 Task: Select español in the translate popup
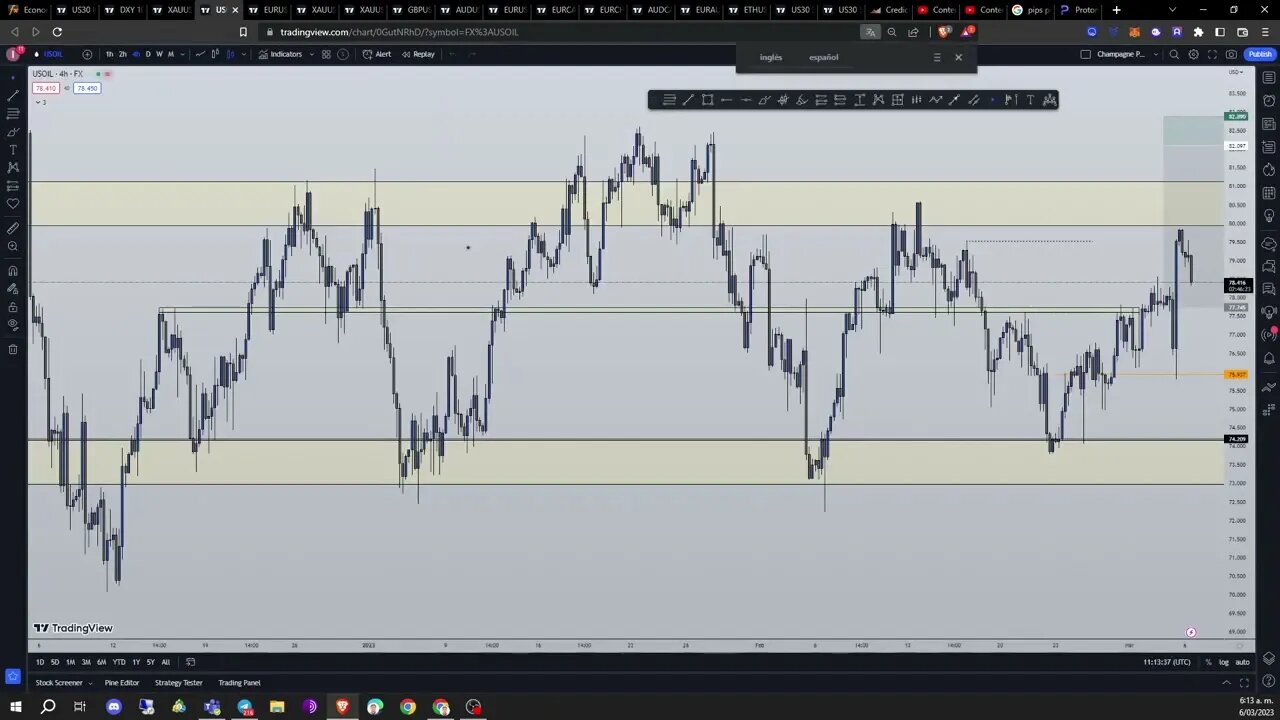tap(824, 57)
